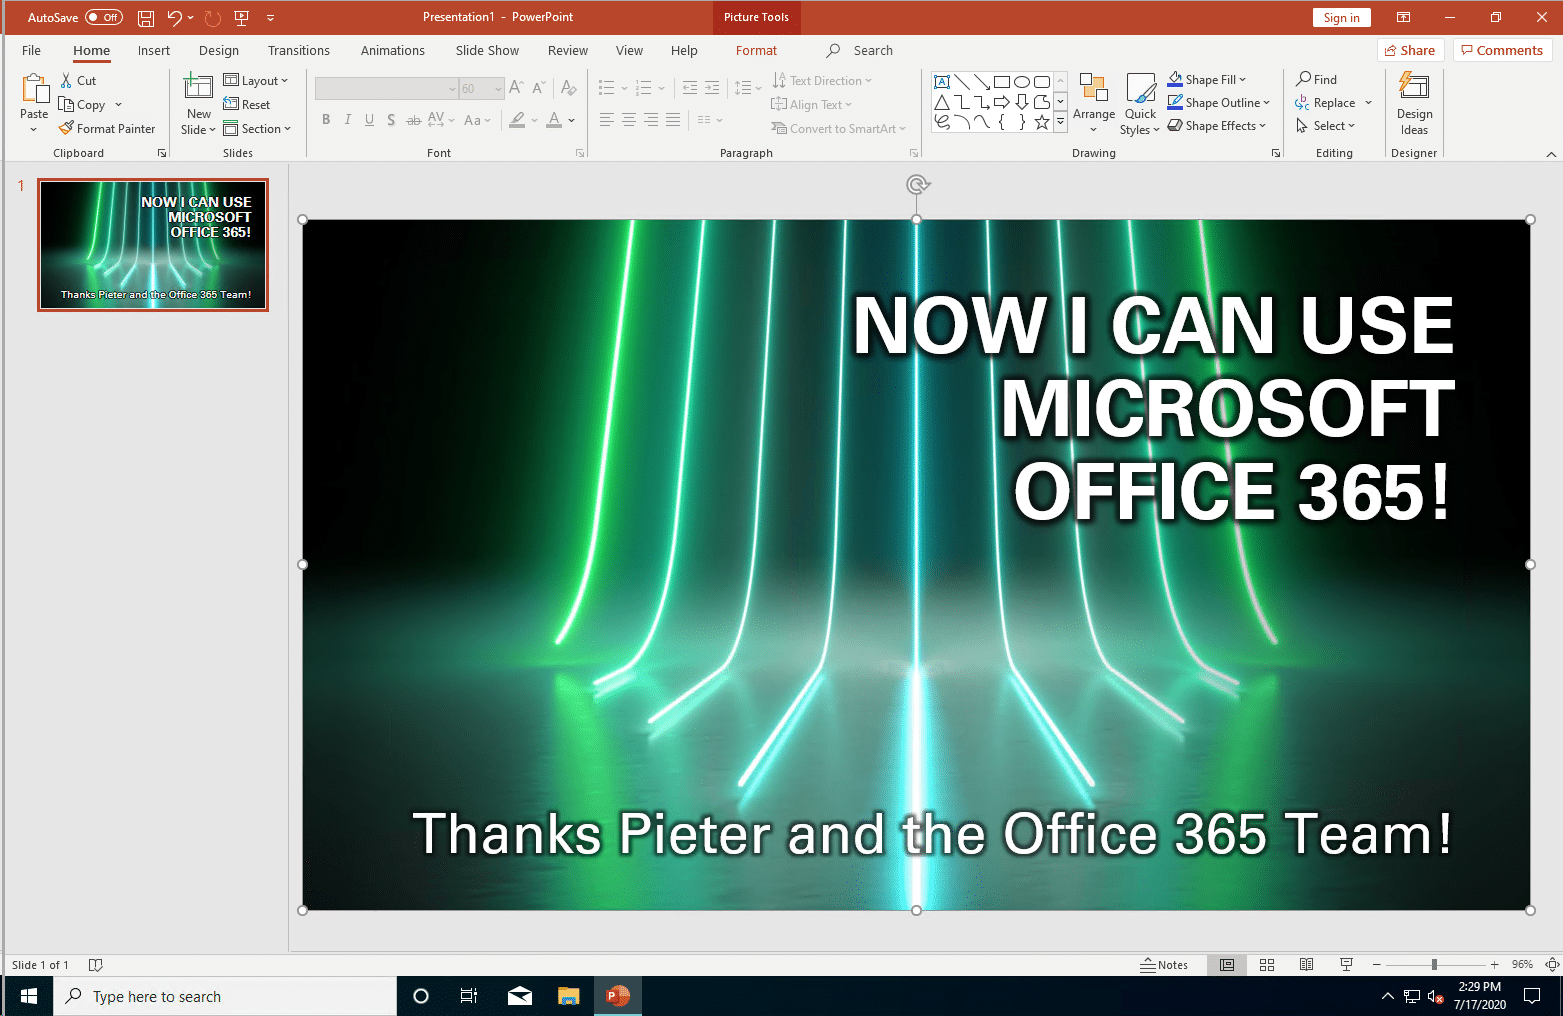Toggle Strikethrough formatting
Viewport: 1563px width, 1016px height.
(x=413, y=120)
